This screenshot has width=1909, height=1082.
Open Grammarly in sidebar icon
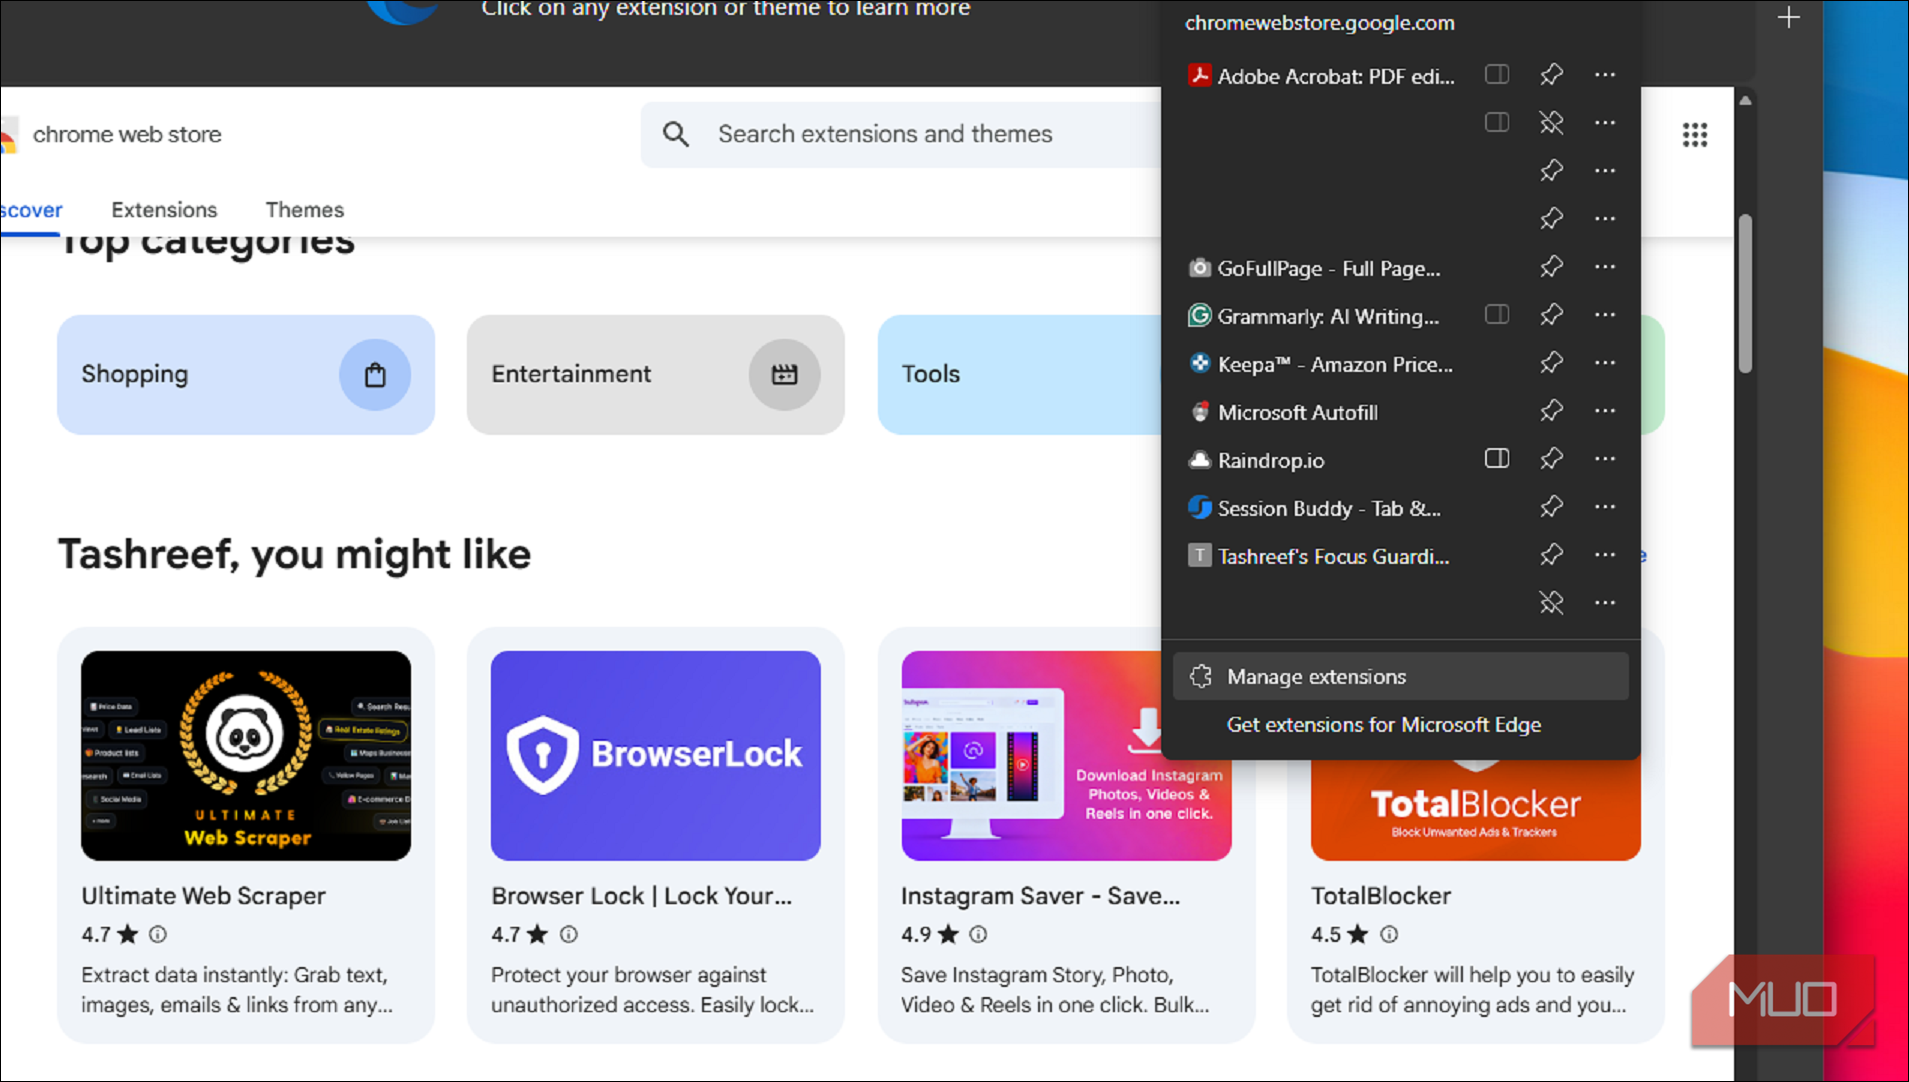[1497, 315]
